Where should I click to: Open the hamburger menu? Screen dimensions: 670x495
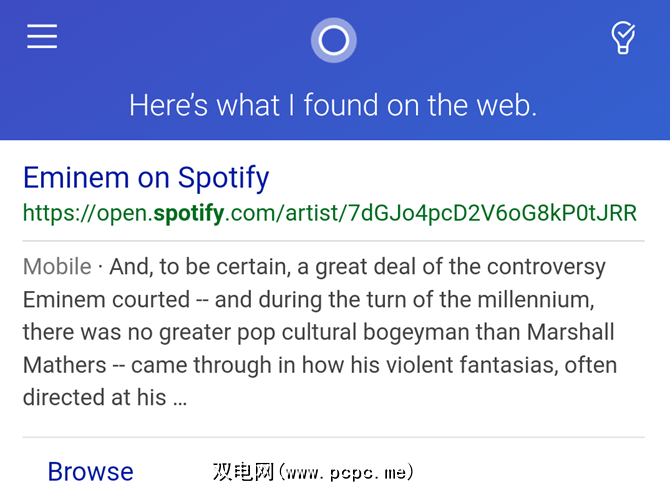[x=42, y=37]
